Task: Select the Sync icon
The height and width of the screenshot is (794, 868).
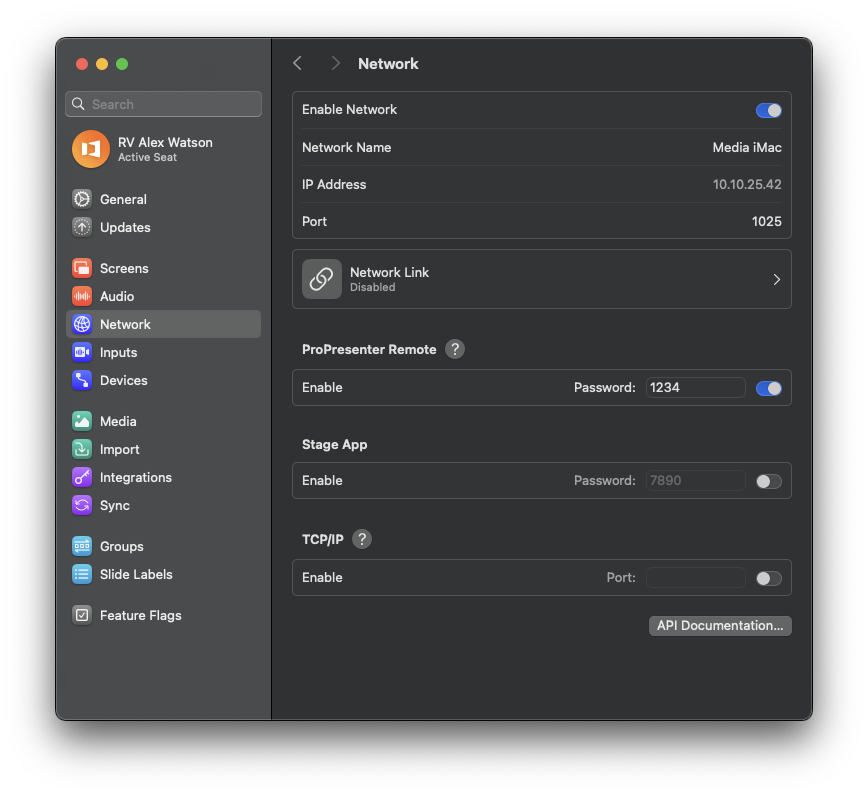Action: point(82,505)
